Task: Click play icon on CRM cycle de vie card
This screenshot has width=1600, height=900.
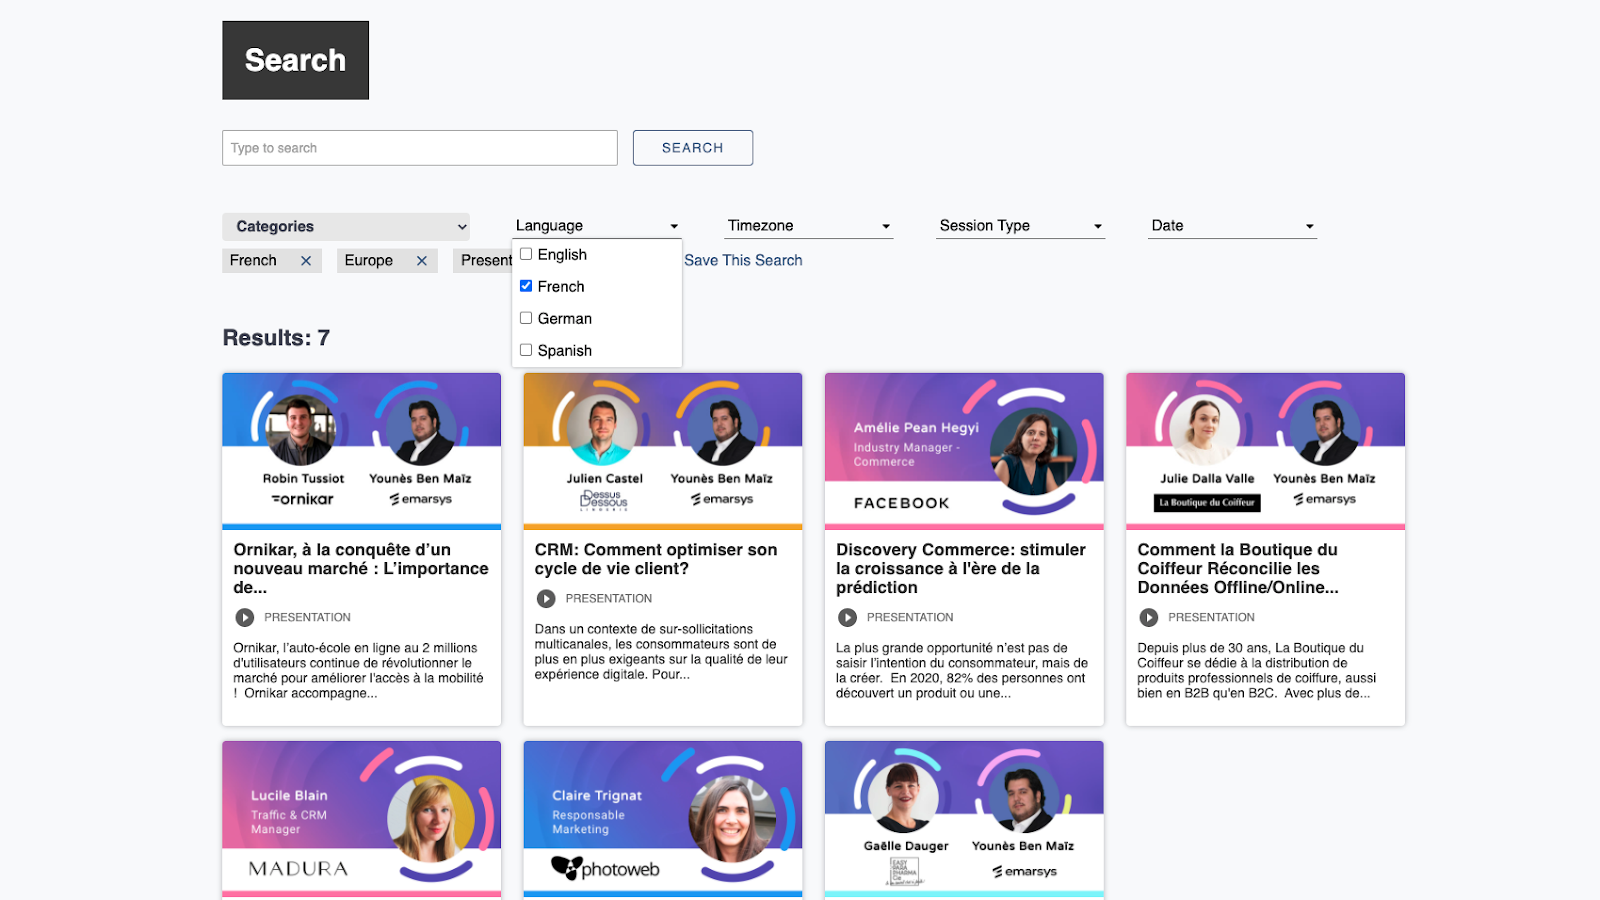Action: [x=546, y=599]
